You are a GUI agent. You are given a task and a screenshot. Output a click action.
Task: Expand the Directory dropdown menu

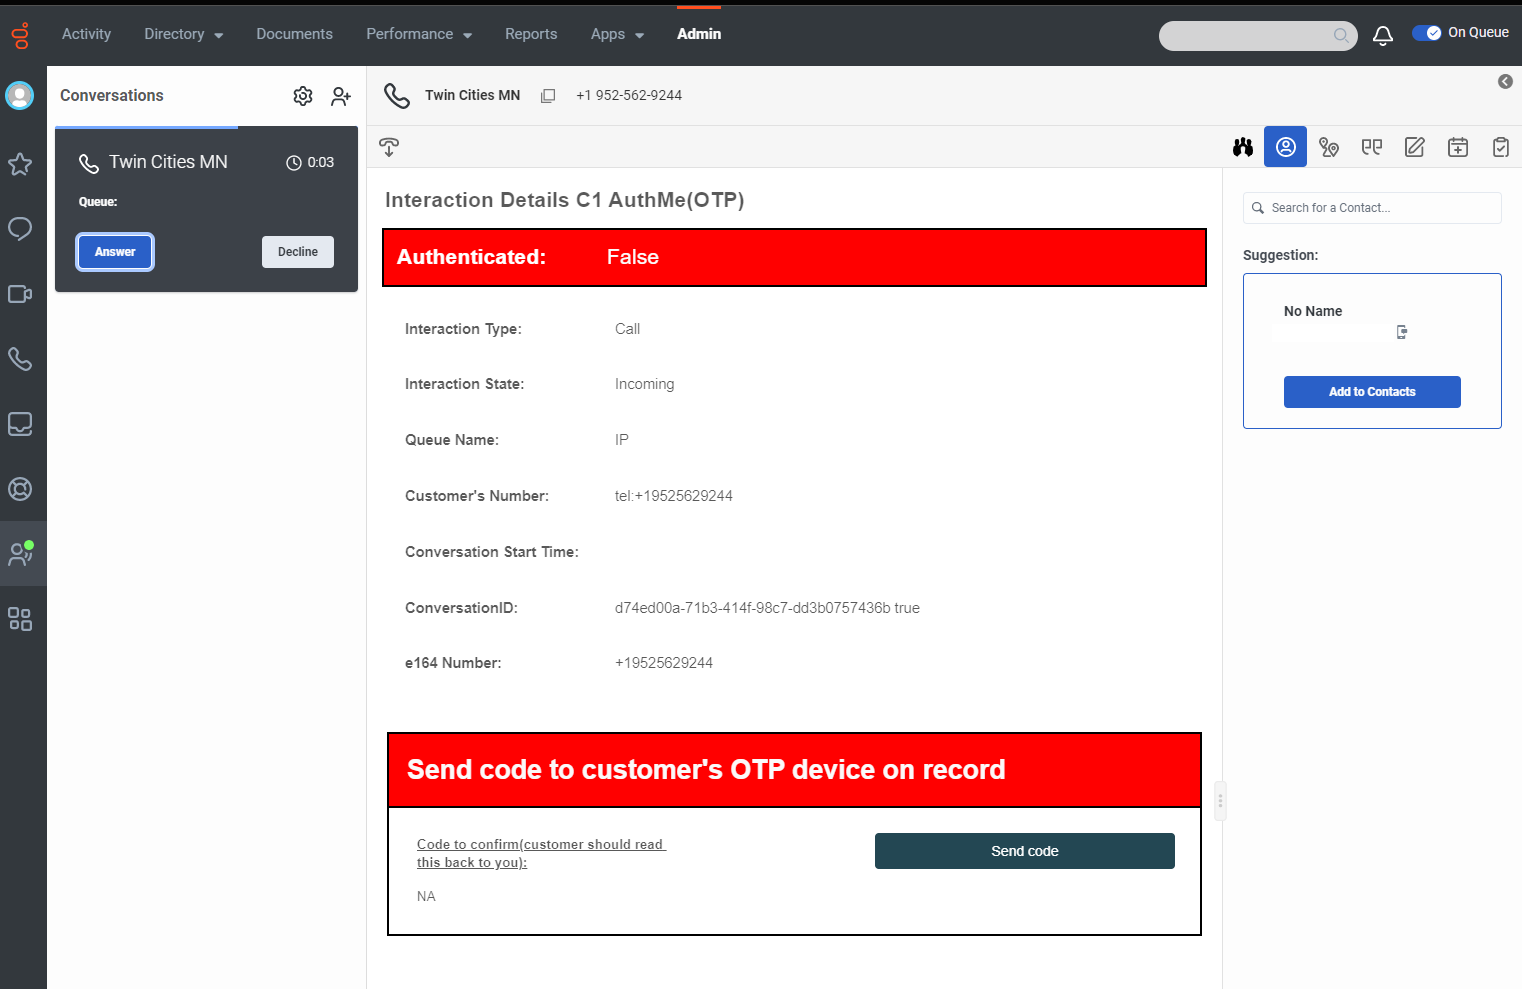point(182,33)
